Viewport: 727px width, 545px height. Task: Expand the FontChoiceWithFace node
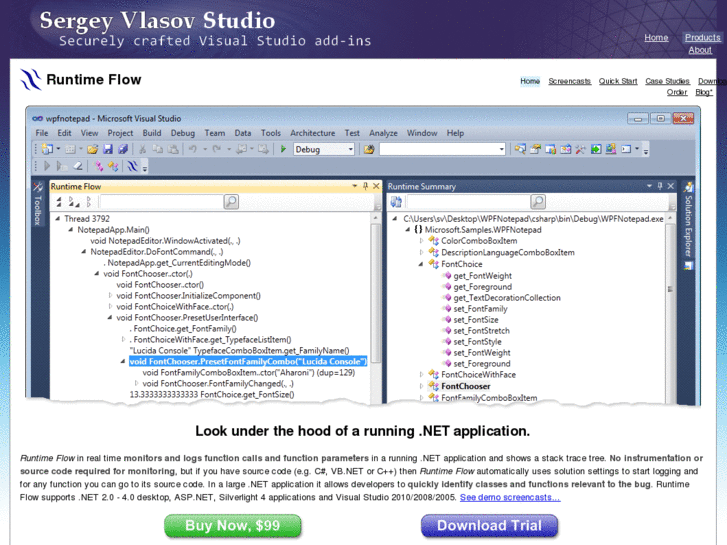421,375
